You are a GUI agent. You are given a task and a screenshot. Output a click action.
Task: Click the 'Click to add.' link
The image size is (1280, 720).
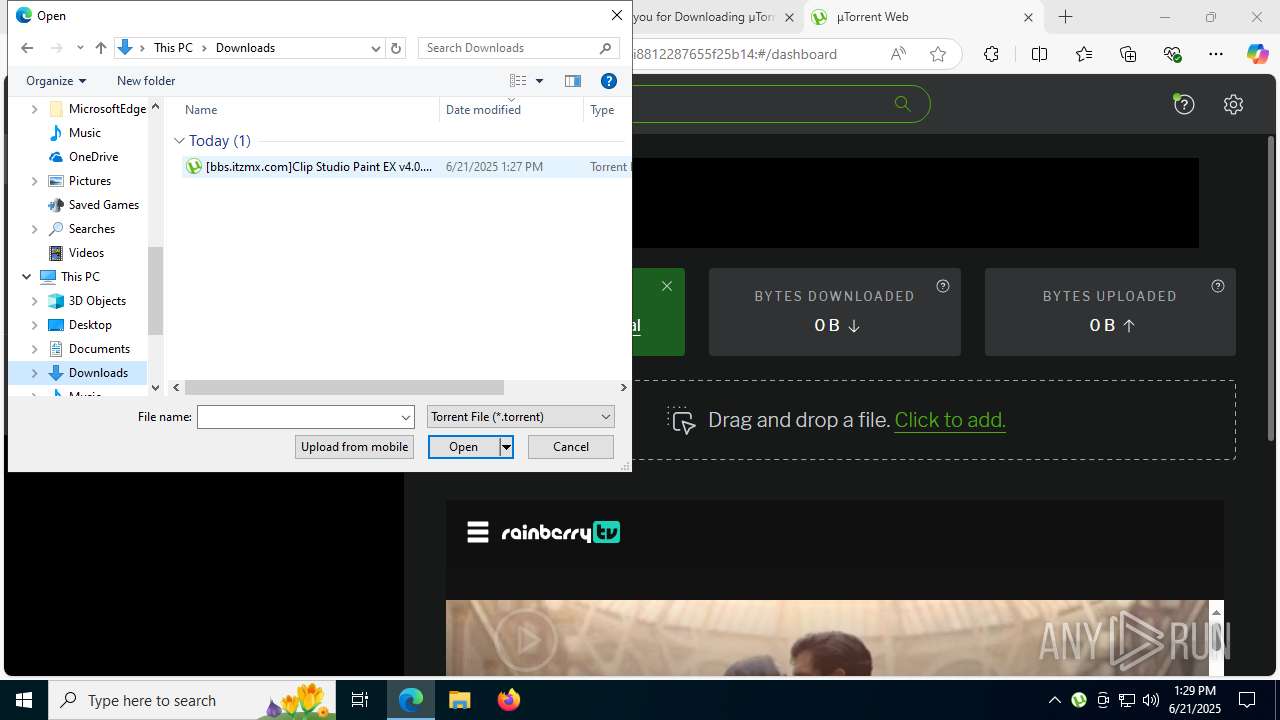(950, 420)
